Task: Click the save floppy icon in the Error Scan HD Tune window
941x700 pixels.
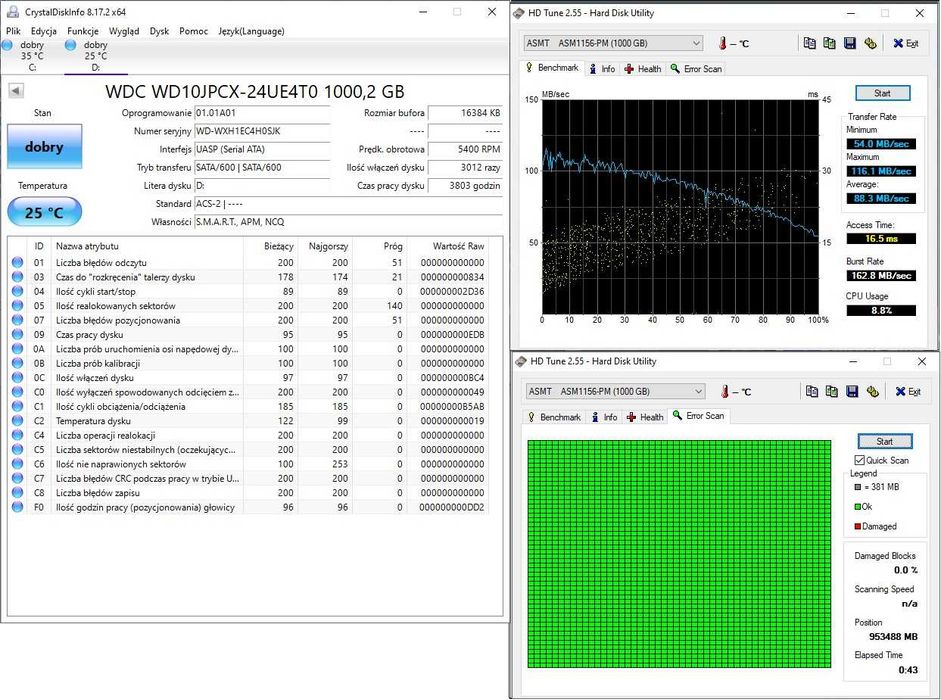Action: (x=852, y=391)
